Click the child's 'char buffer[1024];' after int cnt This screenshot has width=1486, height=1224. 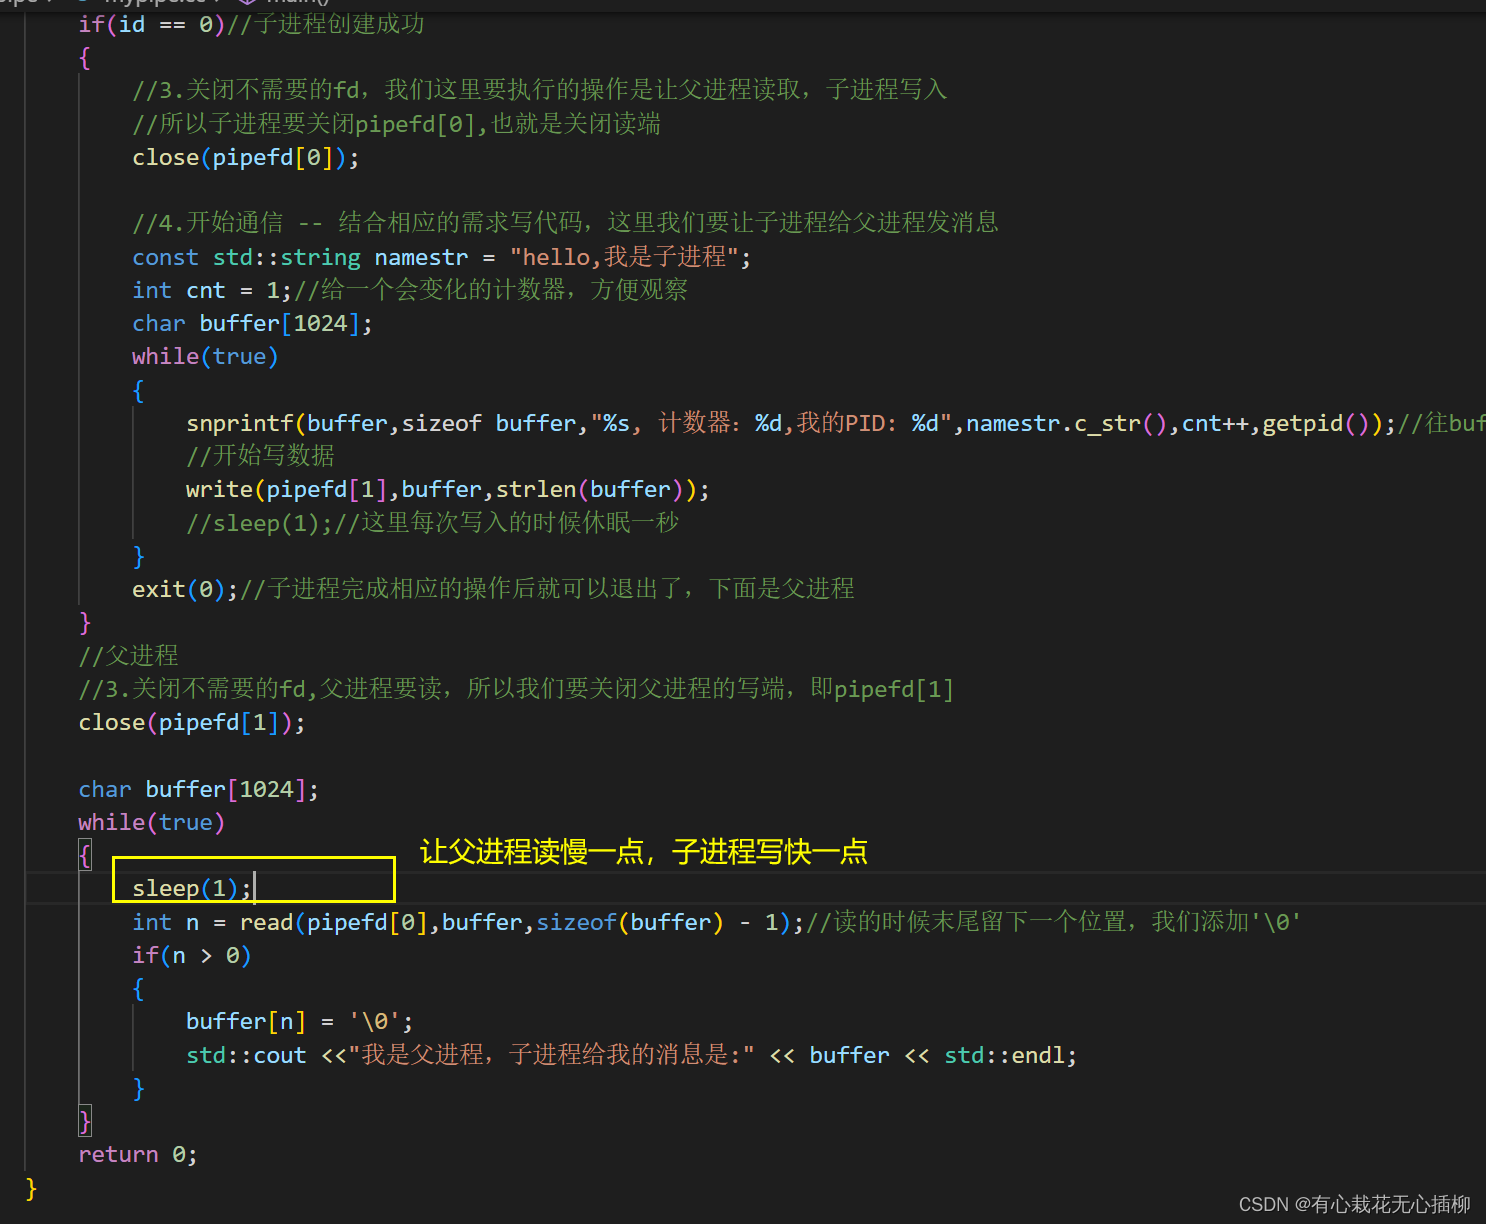[x=252, y=323]
